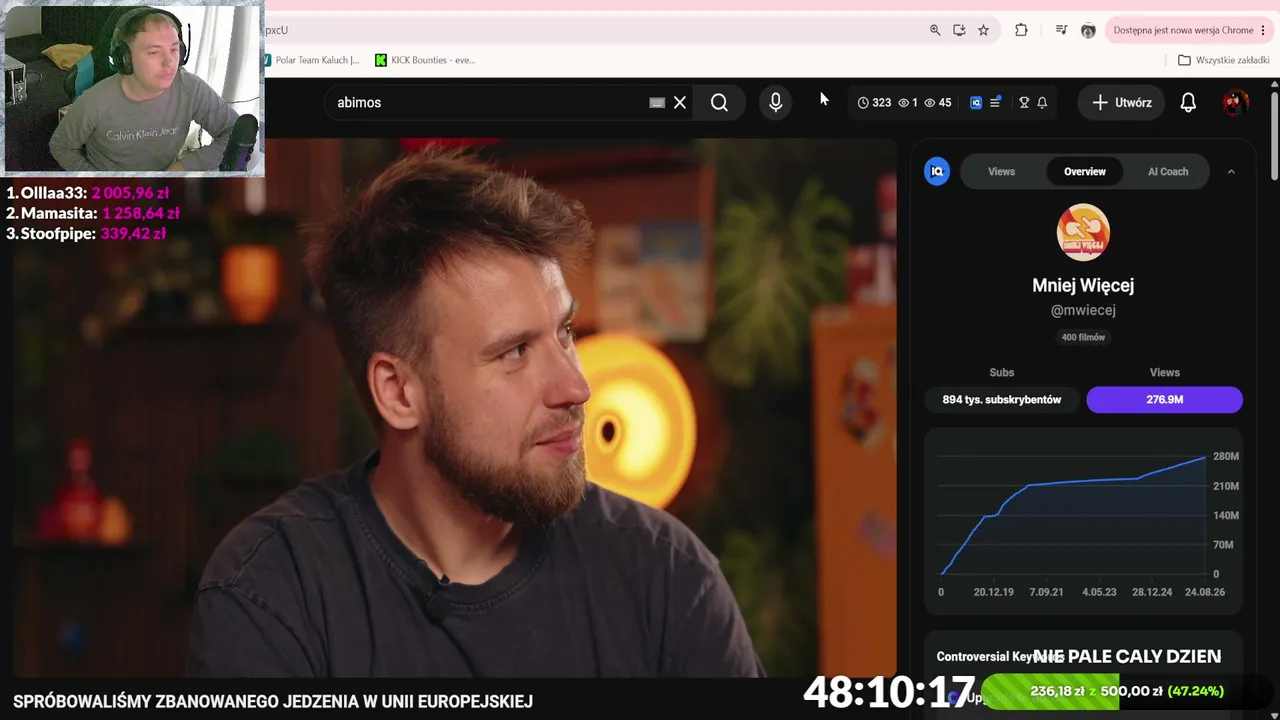
Task: Click the eye icon showing 1
Action: [x=903, y=102]
